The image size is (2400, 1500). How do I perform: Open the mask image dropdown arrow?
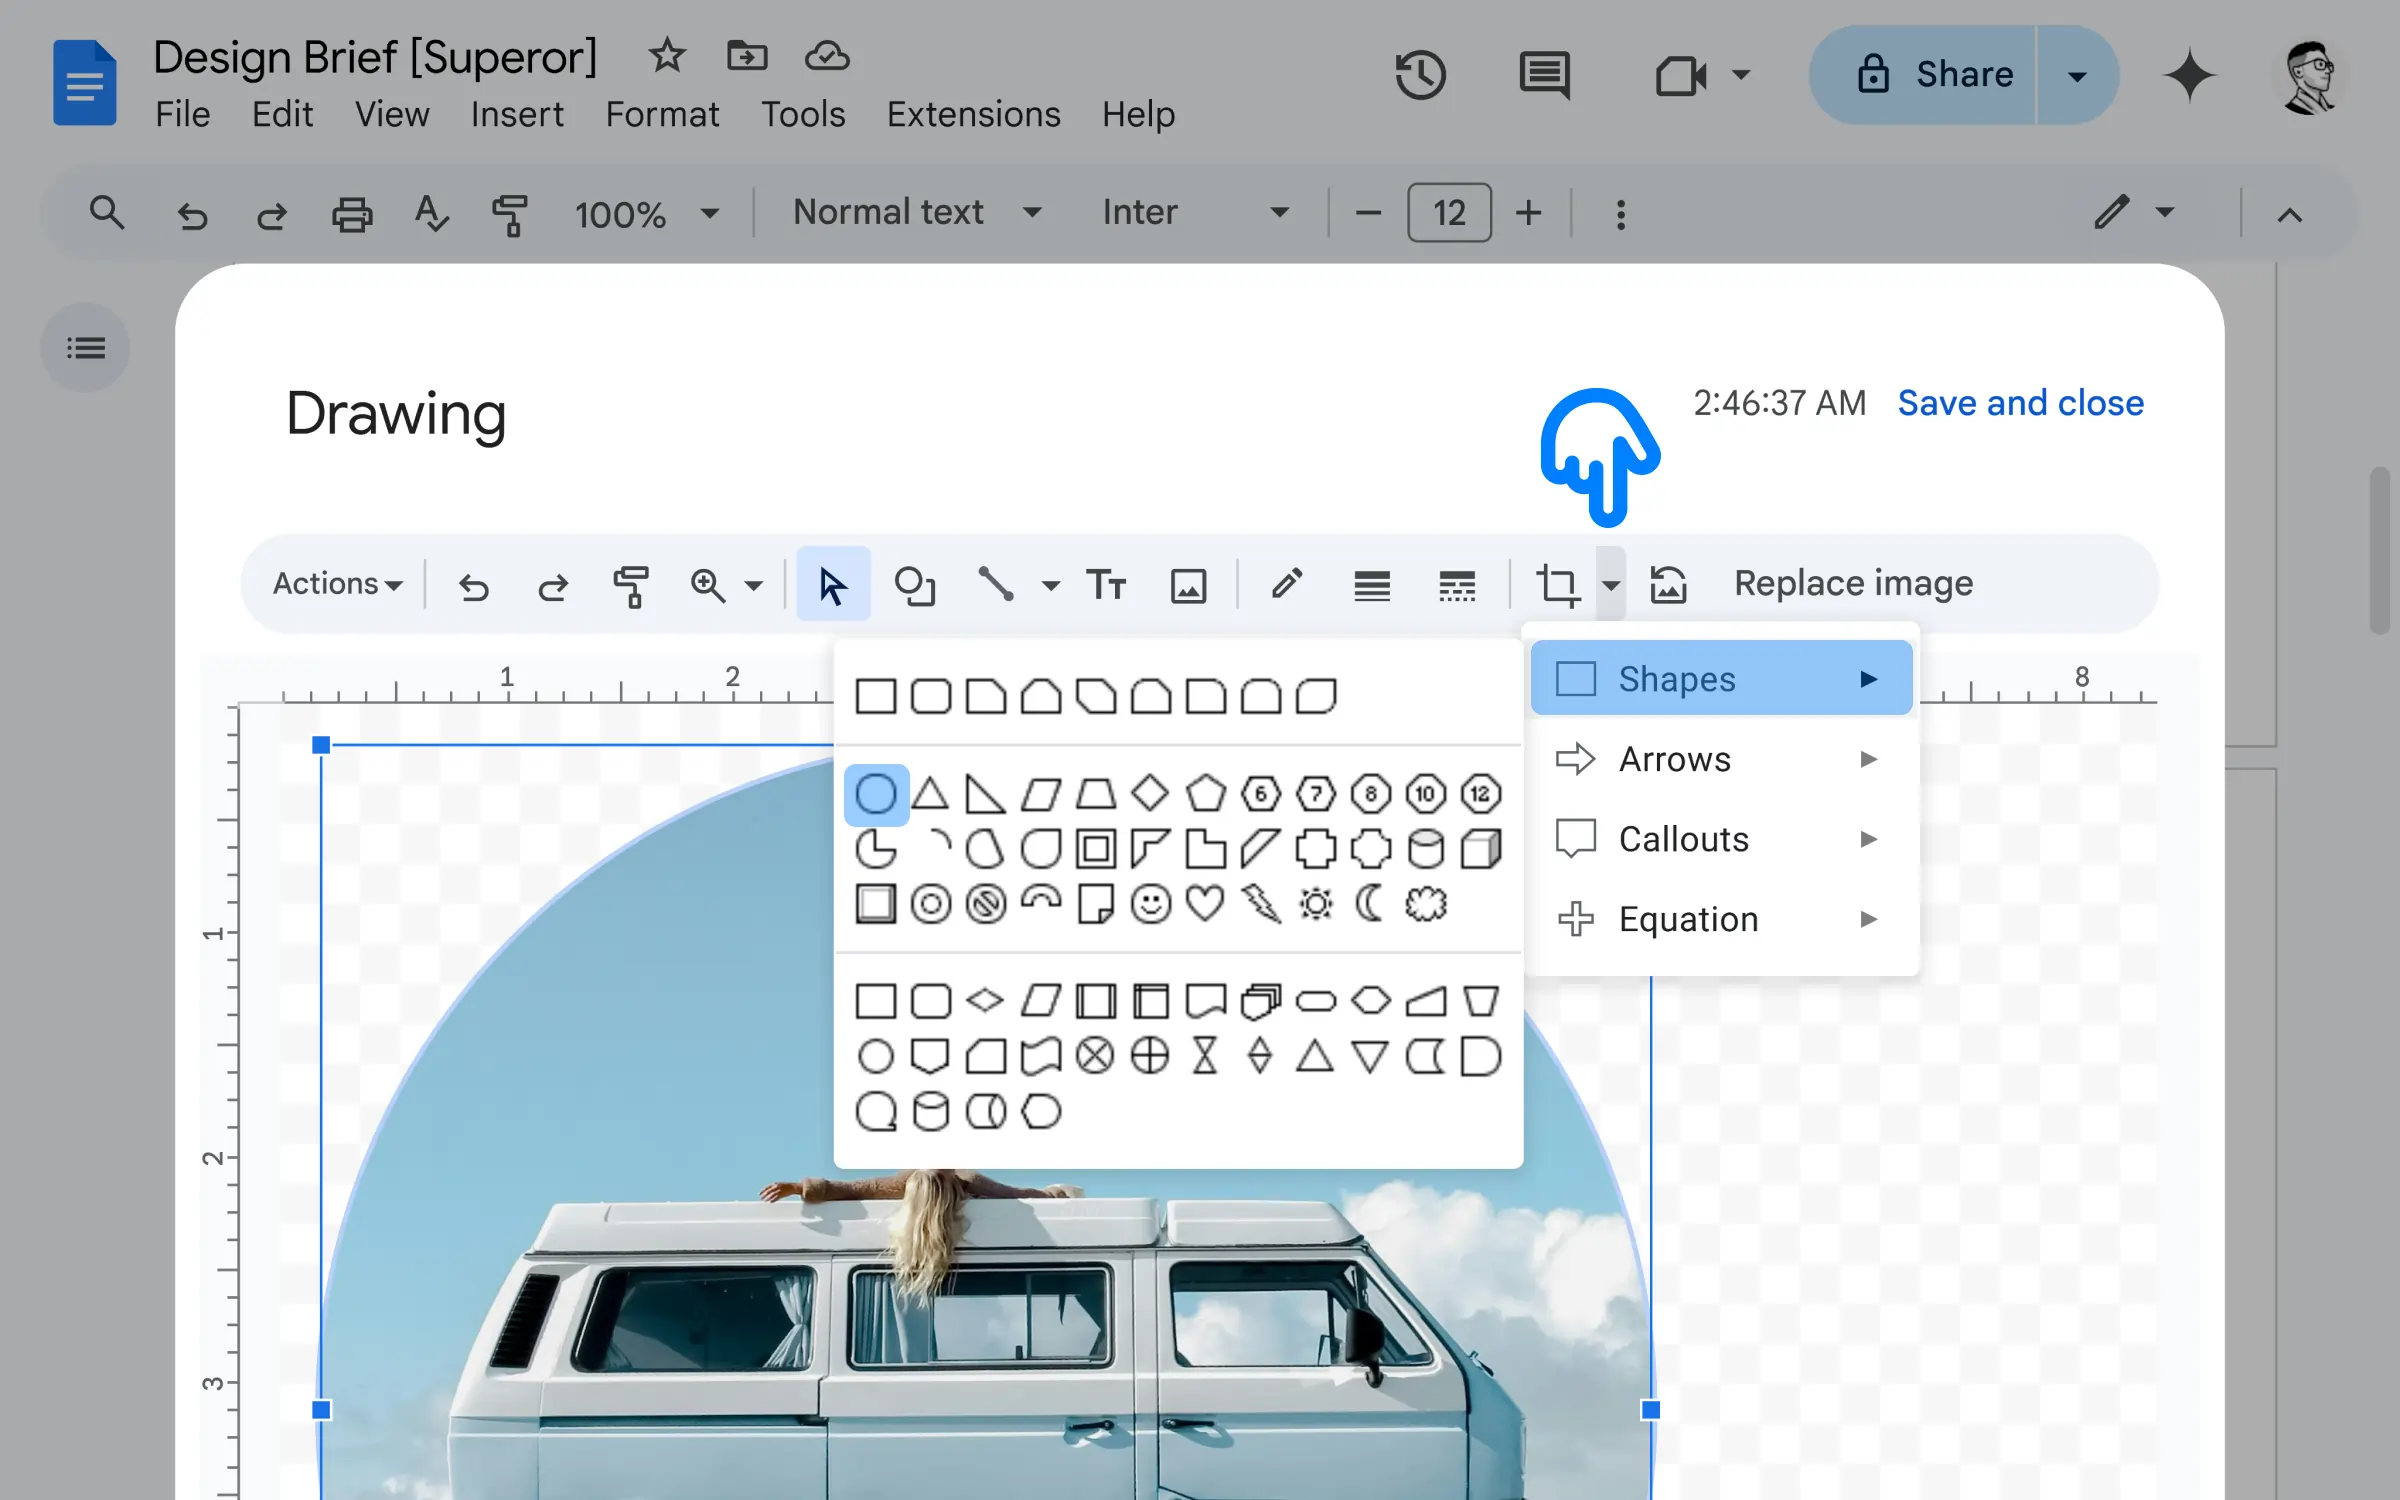(x=1610, y=585)
